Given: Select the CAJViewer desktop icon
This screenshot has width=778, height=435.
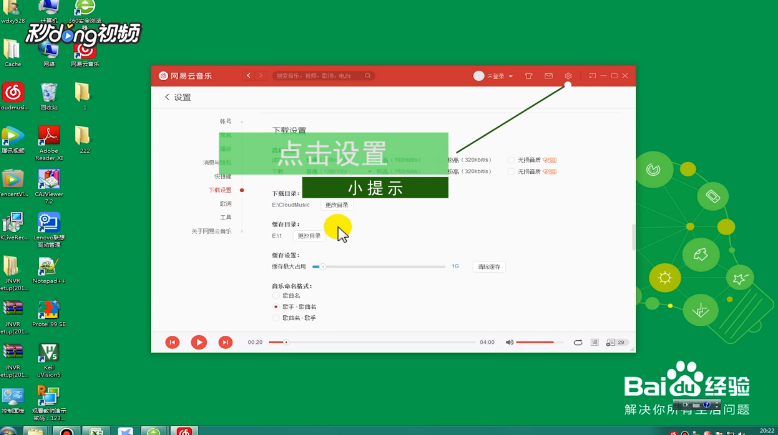Looking at the screenshot, I should click(49, 186).
